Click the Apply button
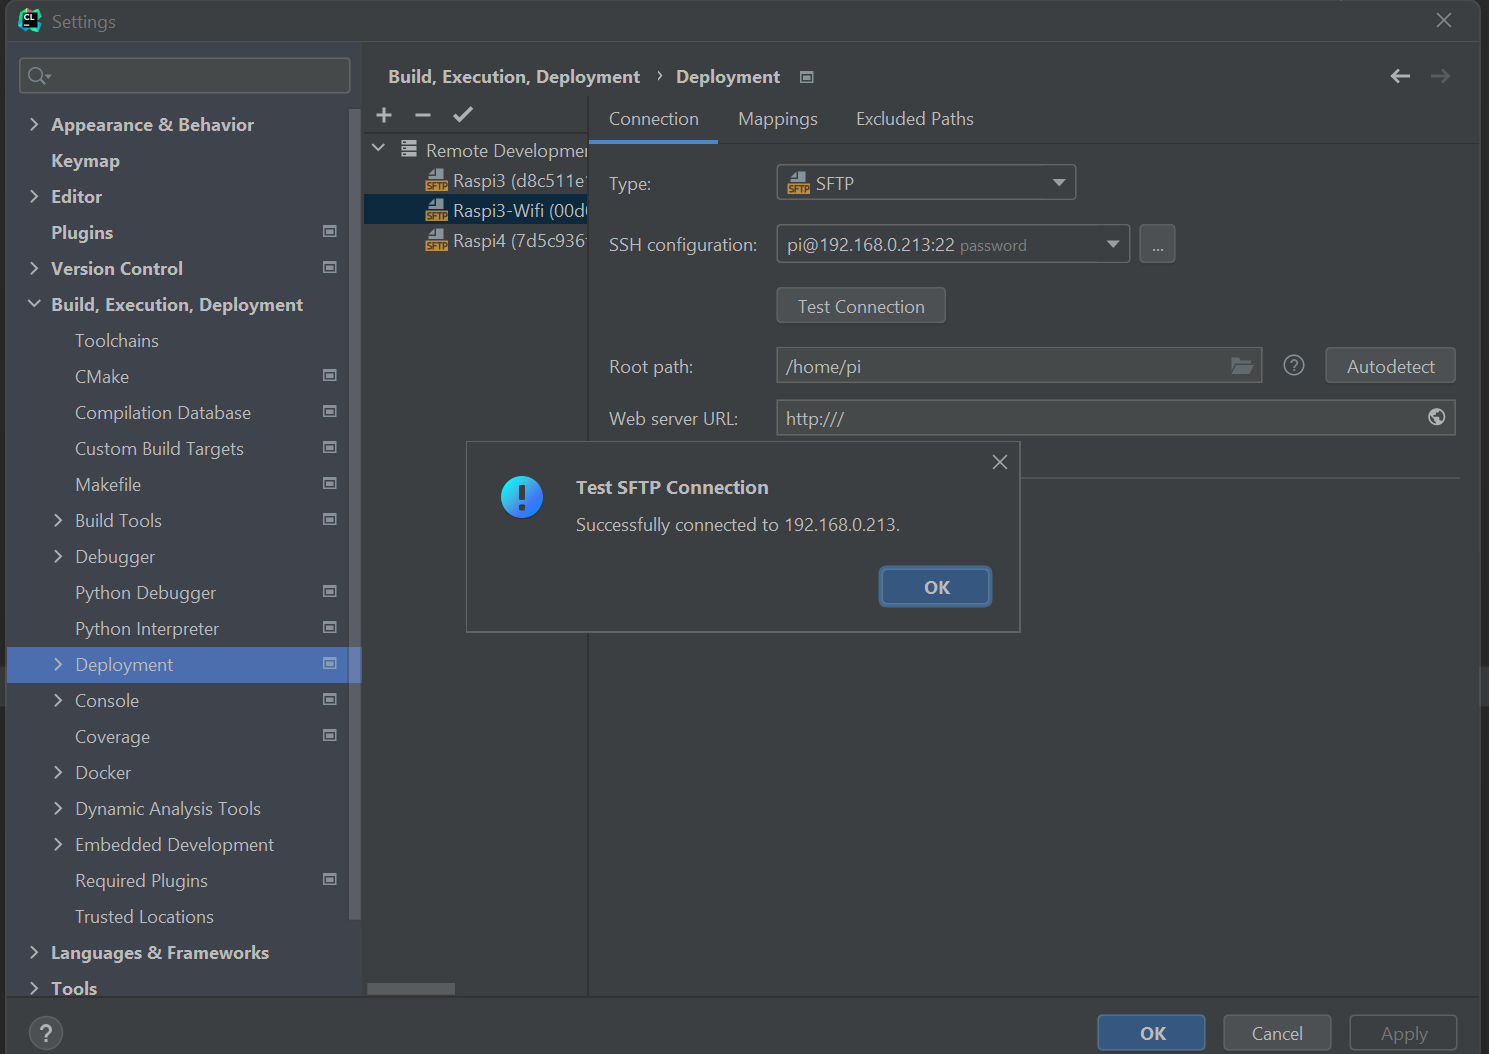Image resolution: width=1489 pixels, height=1054 pixels. click(x=1403, y=1033)
